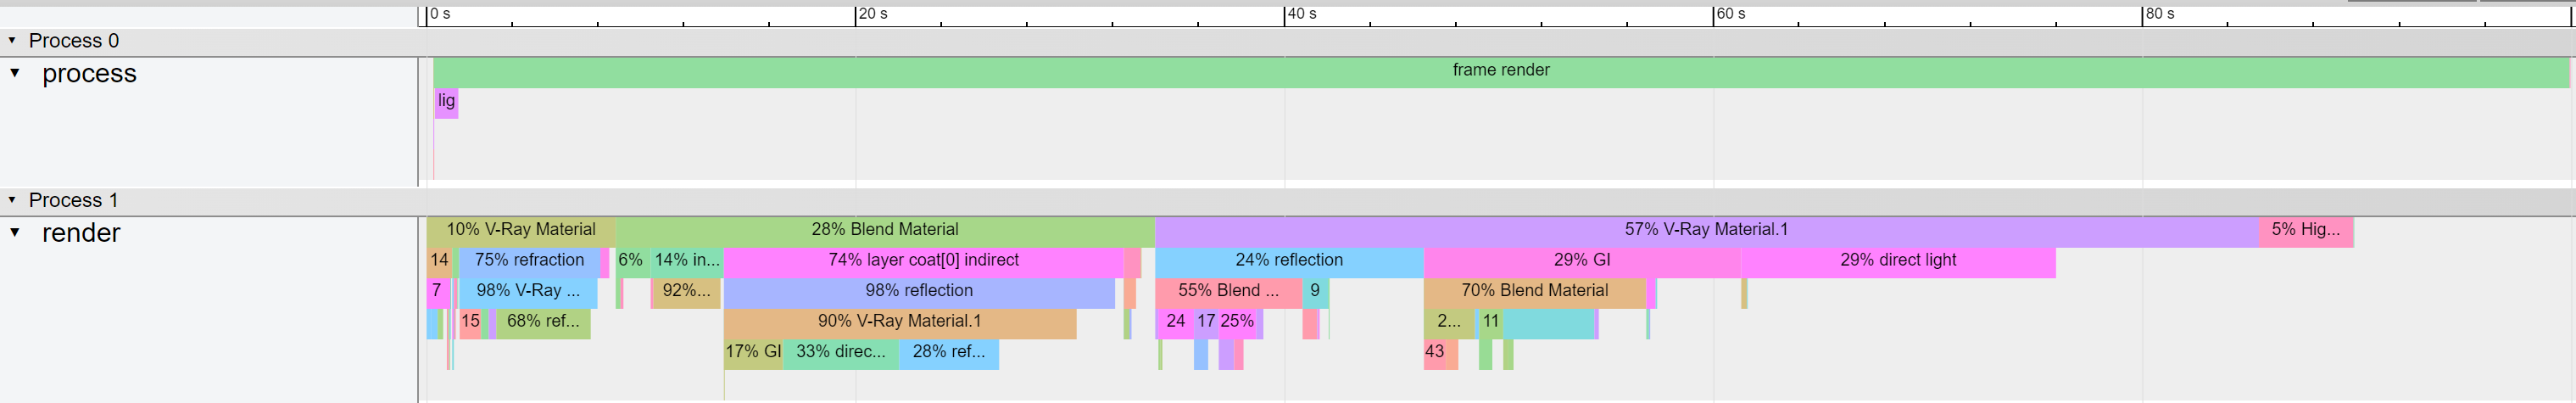Viewport: 2576px width, 403px height.
Task: Collapse the Process 0 section
Action: pos(12,41)
